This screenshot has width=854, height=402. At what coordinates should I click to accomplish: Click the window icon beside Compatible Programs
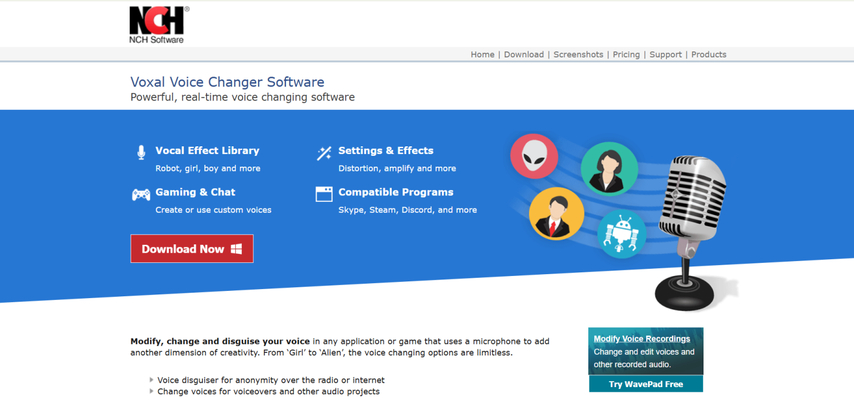coord(324,194)
